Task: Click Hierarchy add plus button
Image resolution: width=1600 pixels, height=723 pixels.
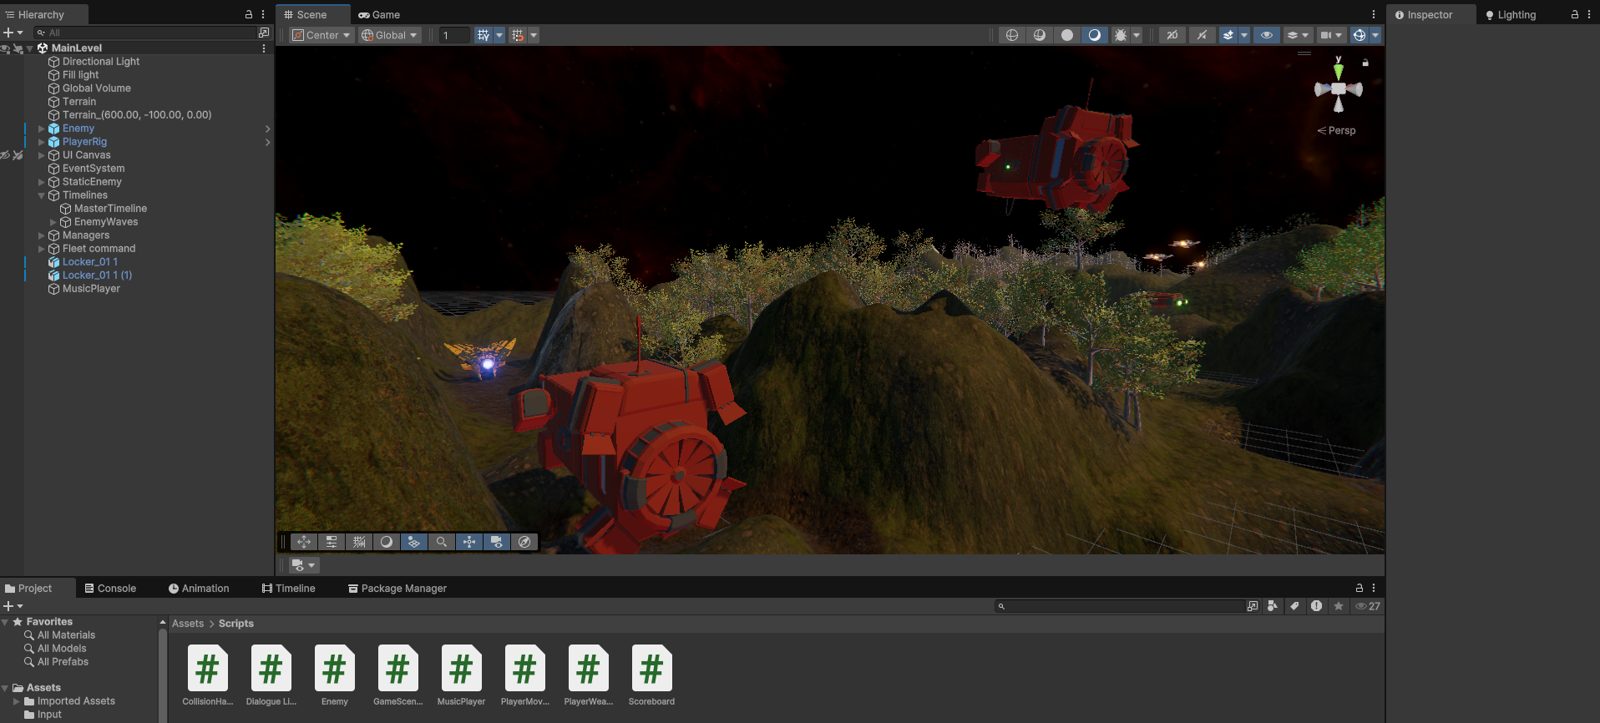Action: pos(8,33)
